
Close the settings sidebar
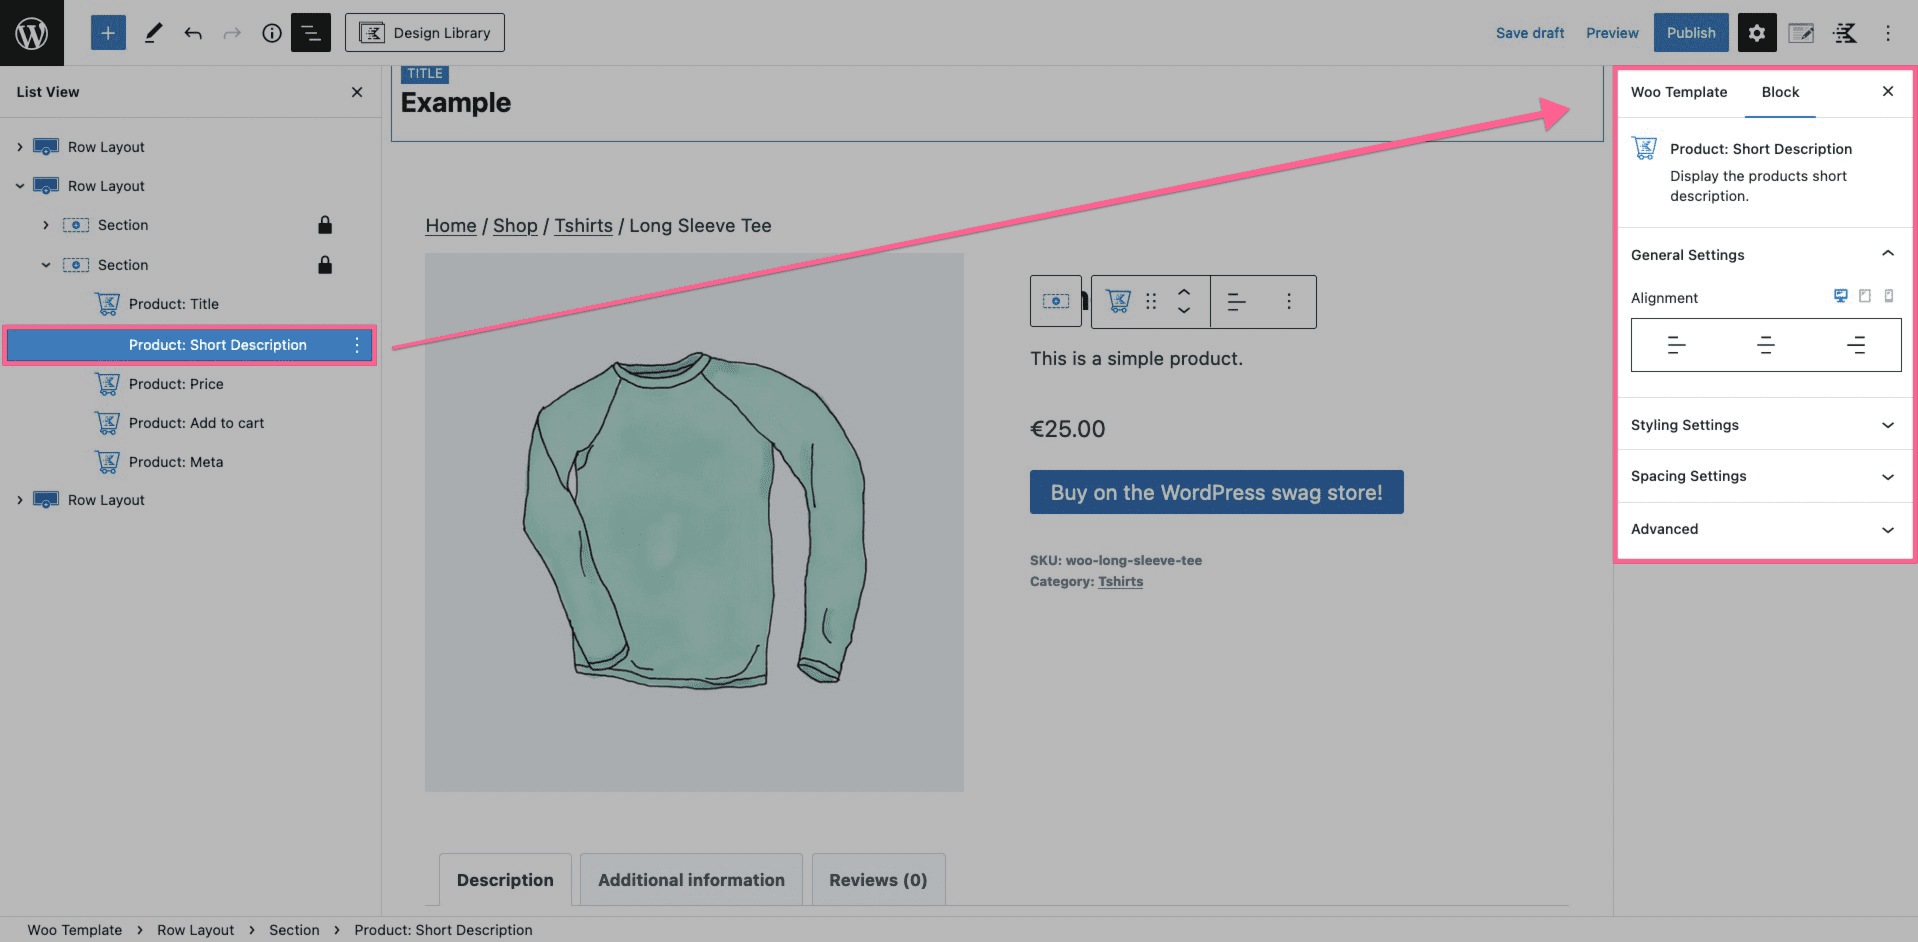[1888, 92]
